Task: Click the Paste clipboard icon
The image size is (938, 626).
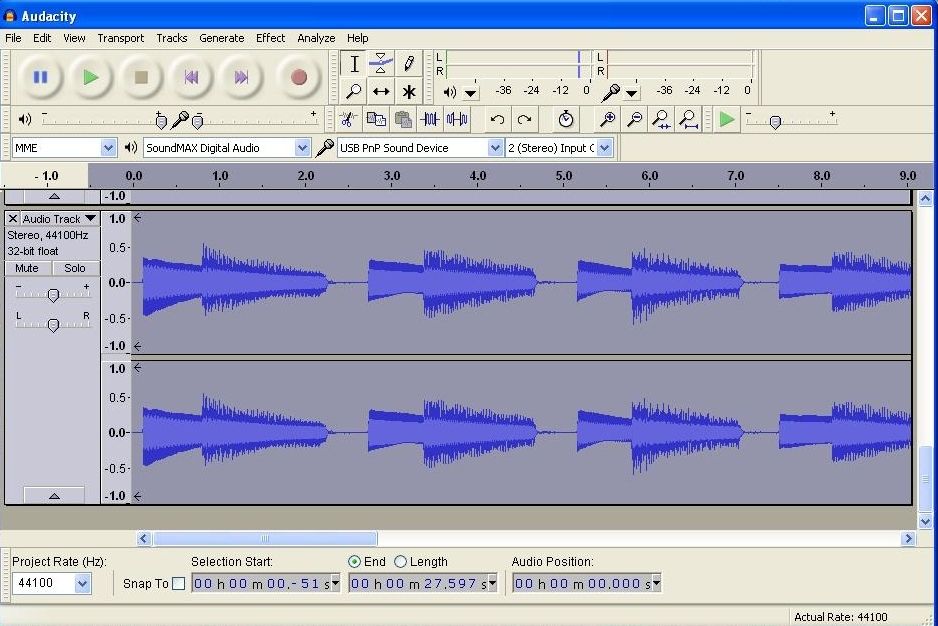Action: point(403,120)
